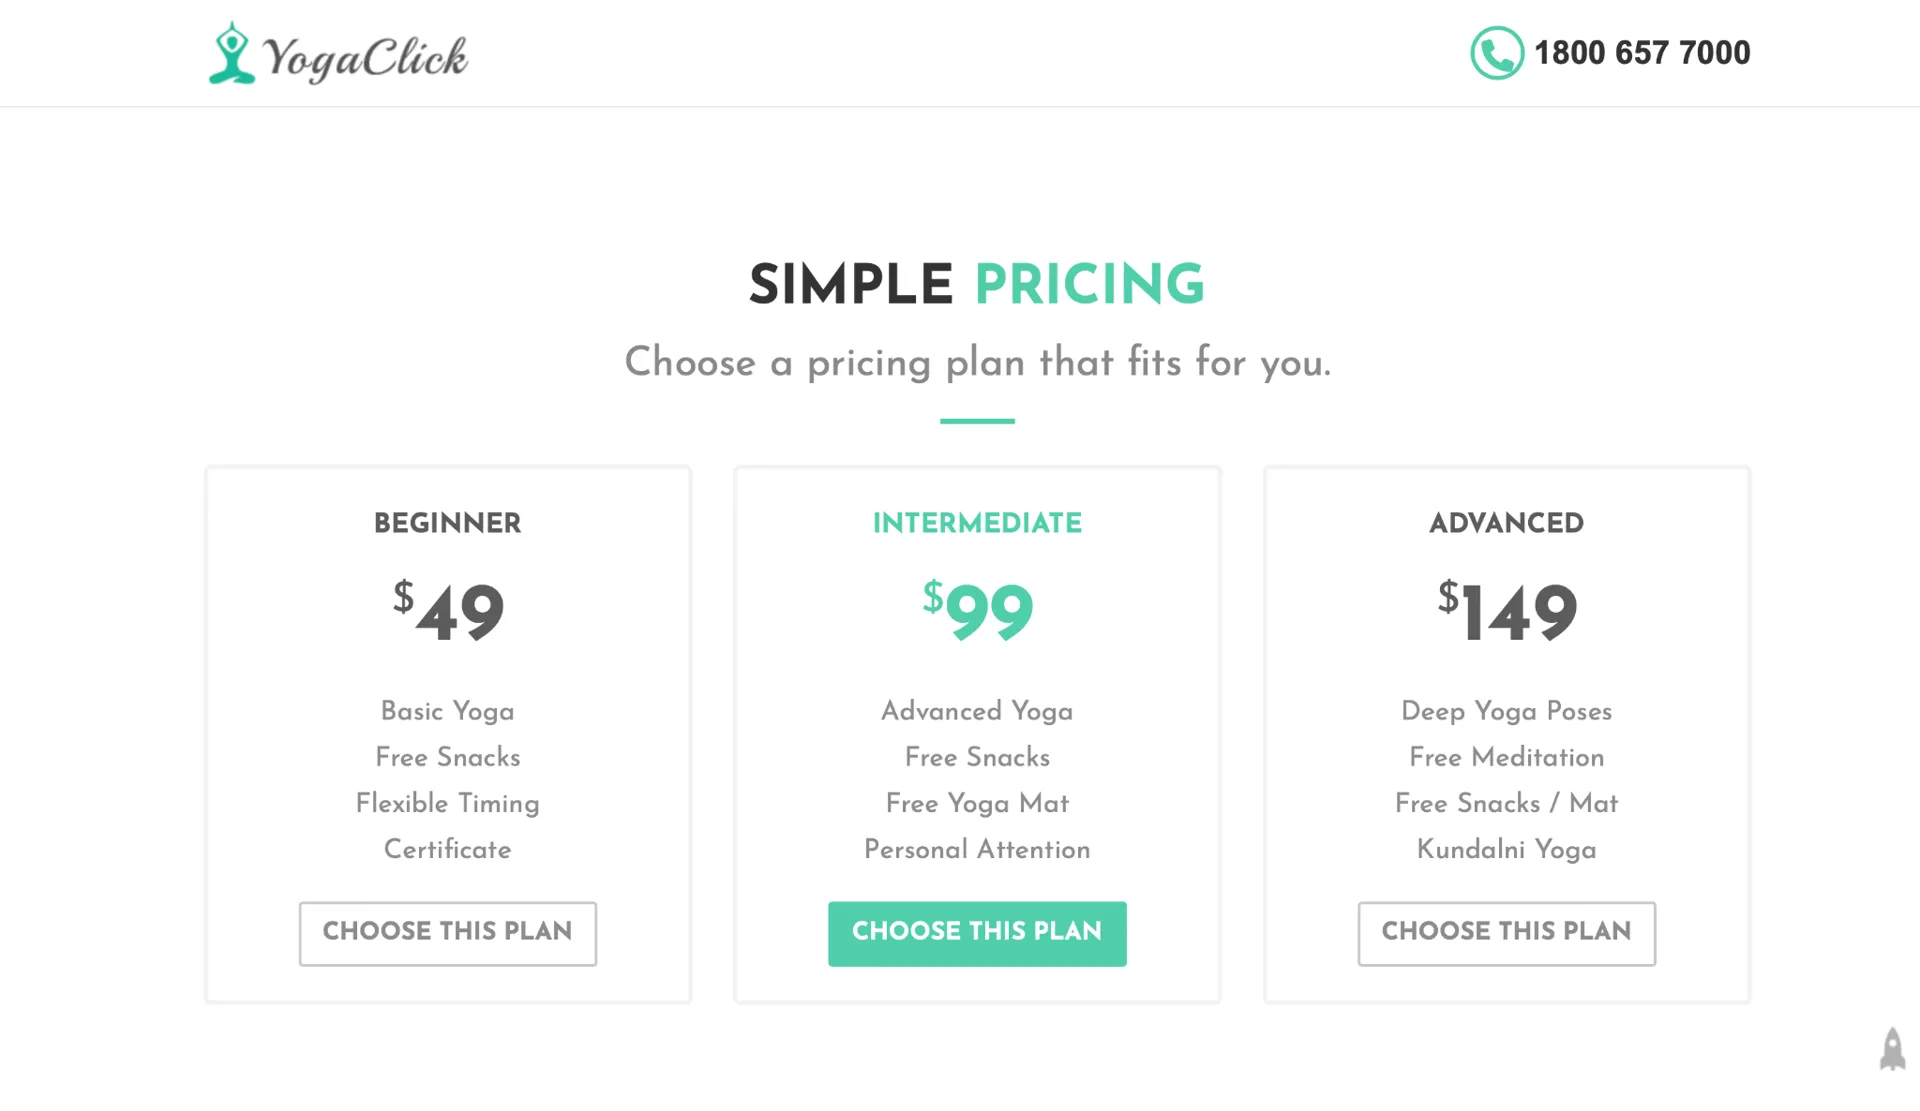Choose the Advanced plan button
Image resolution: width=1920 pixels, height=1111 pixels.
pyautogui.click(x=1506, y=933)
